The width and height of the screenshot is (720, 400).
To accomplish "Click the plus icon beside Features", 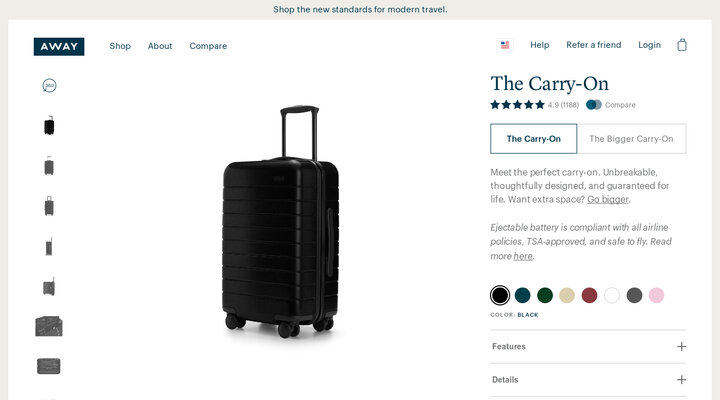I will click(681, 347).
